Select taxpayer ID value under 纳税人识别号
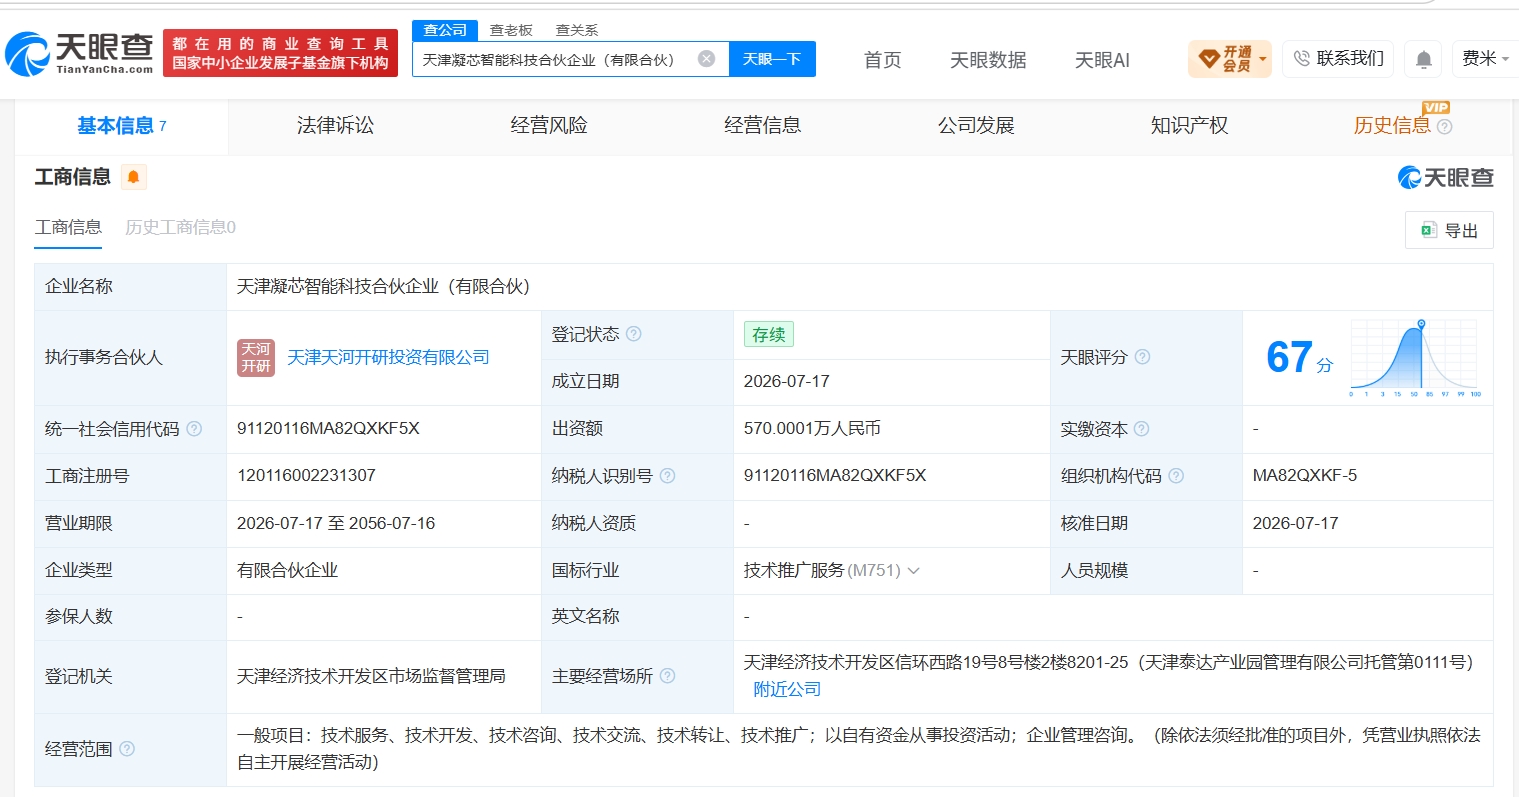1519x797 pixels. 835,476
